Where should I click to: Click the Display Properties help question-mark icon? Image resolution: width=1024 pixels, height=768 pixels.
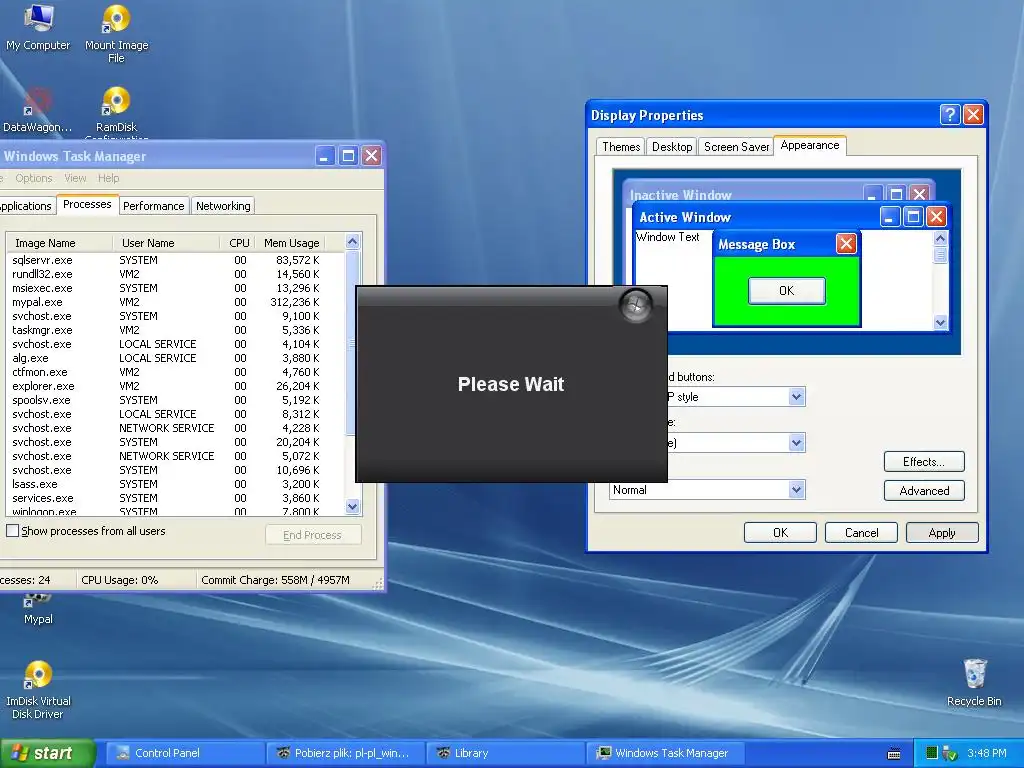pyautogui.click(x=950, y=115)
